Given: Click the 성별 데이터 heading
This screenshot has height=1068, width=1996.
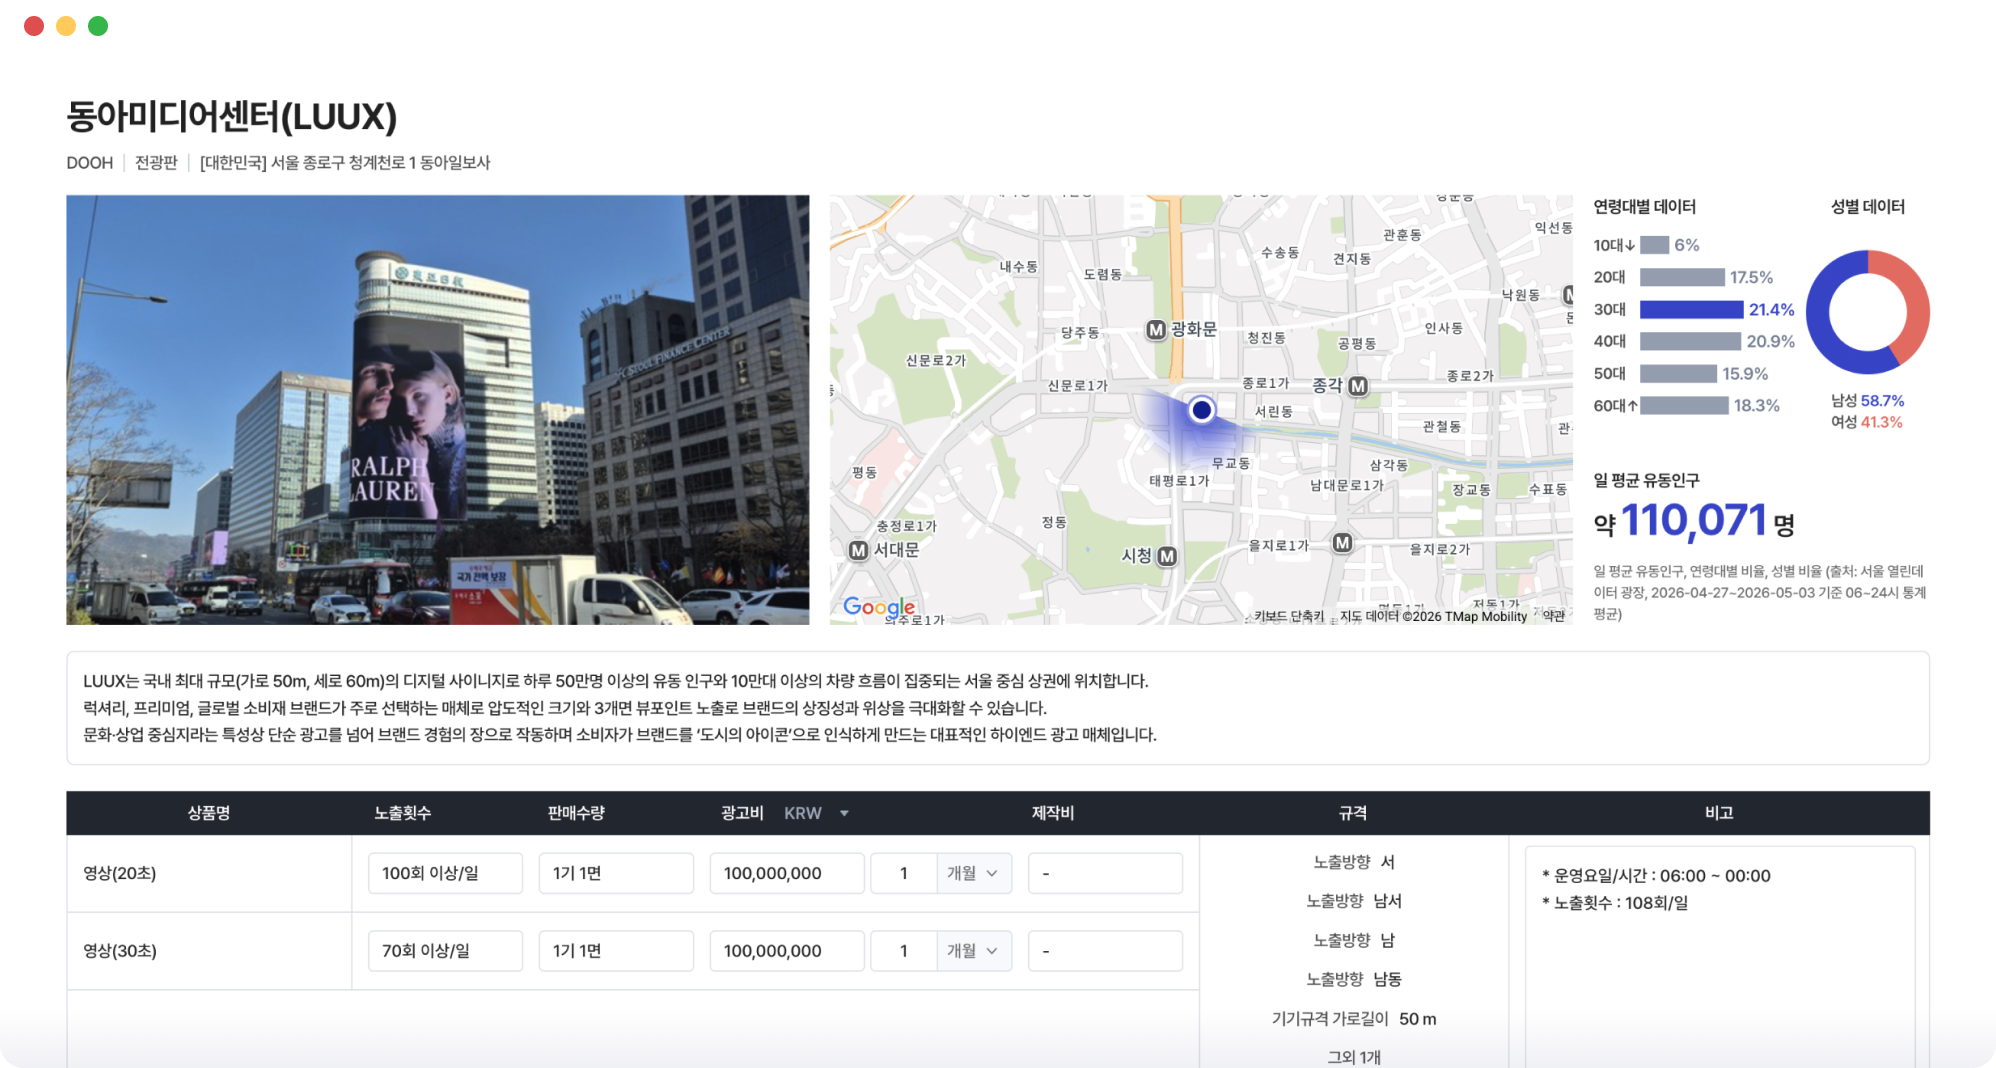Looking at the screenshot, I should (x=1868, y=207).
